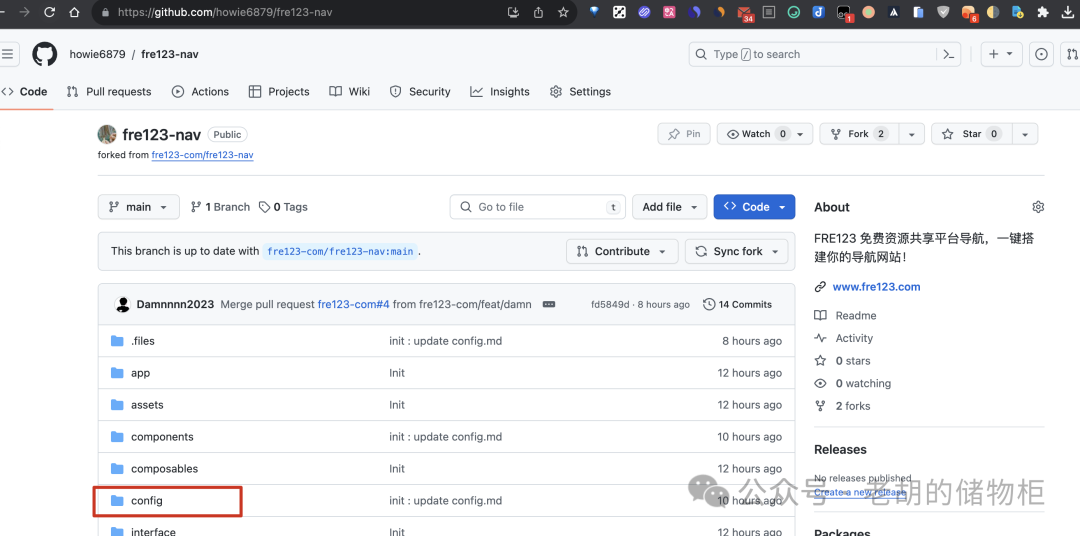Switch to the Settings tab
The width and height of the screenshot is (1080, 536).
[580, 92]
